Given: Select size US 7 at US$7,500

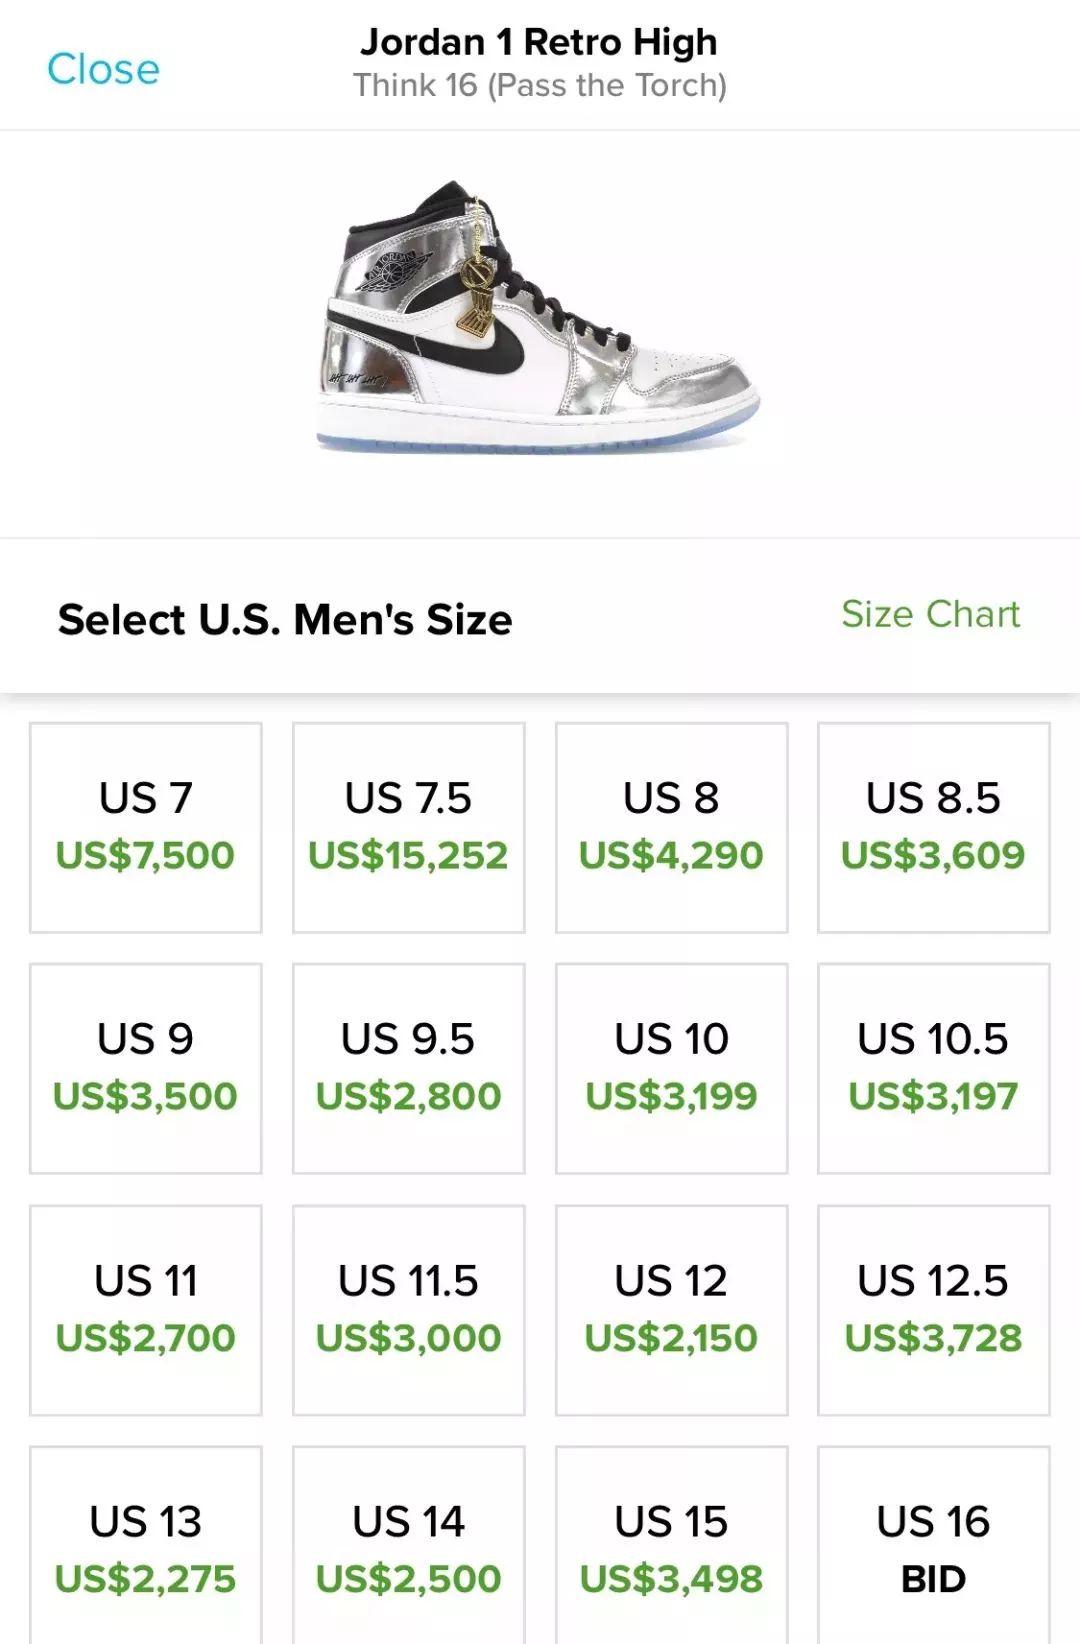Looking at the screenshot, I should tap(146, 828).
